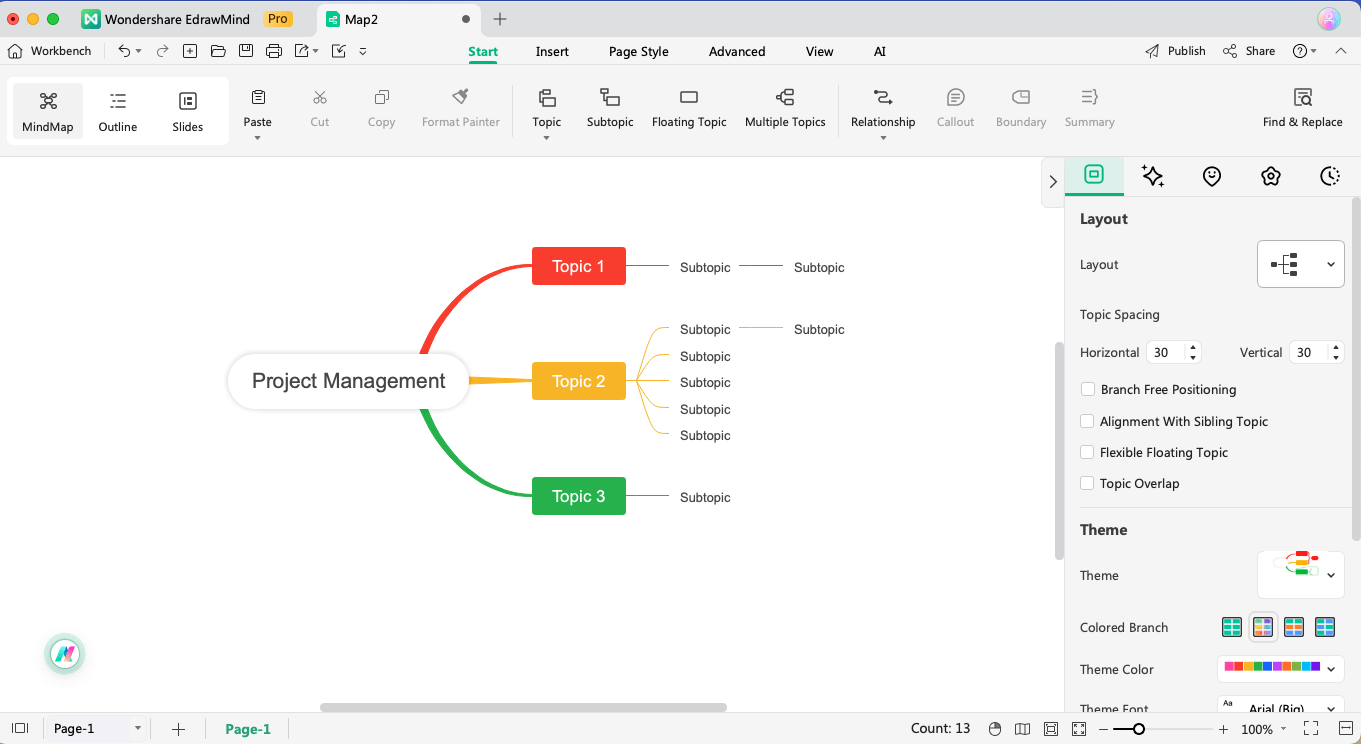The image size is (1361, 744).
Task: Open the clipart flower panel tab
Action: pyautogui.click(x=1271, y=176)
